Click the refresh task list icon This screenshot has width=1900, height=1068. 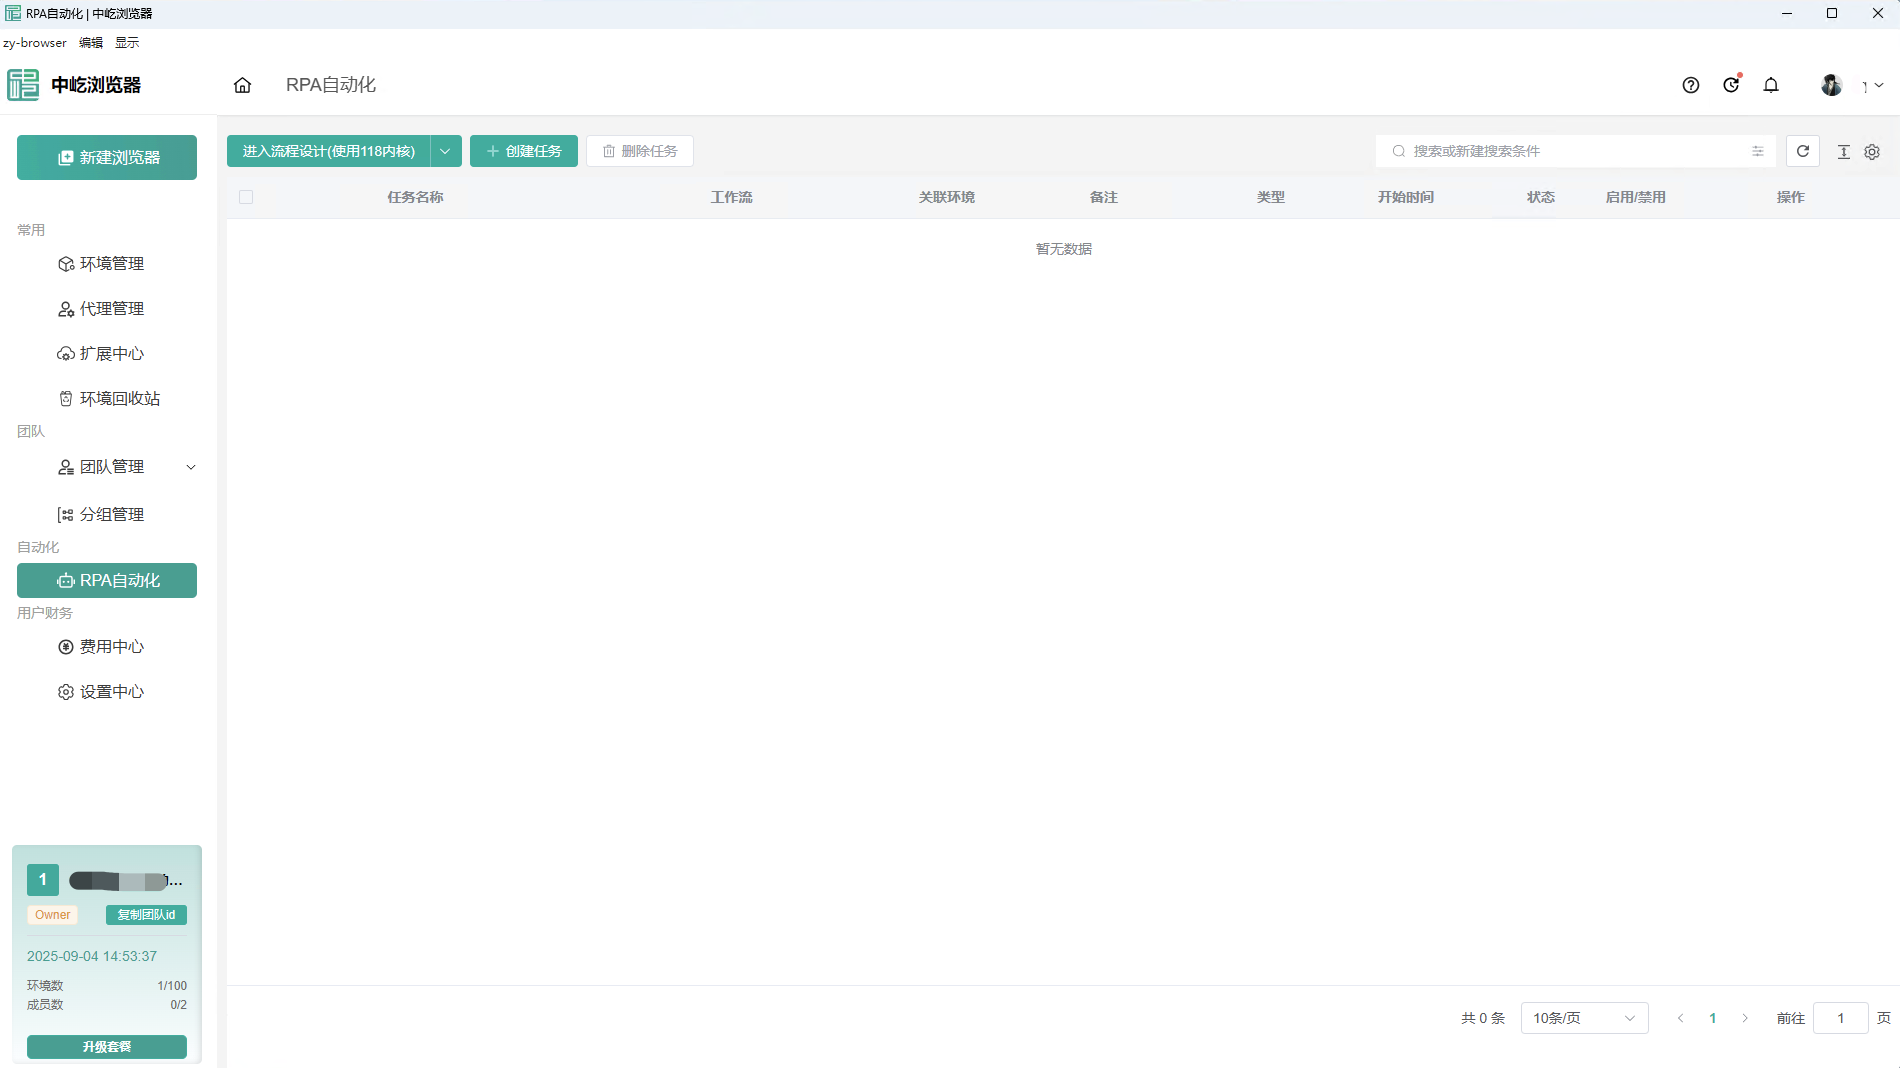1802,151
